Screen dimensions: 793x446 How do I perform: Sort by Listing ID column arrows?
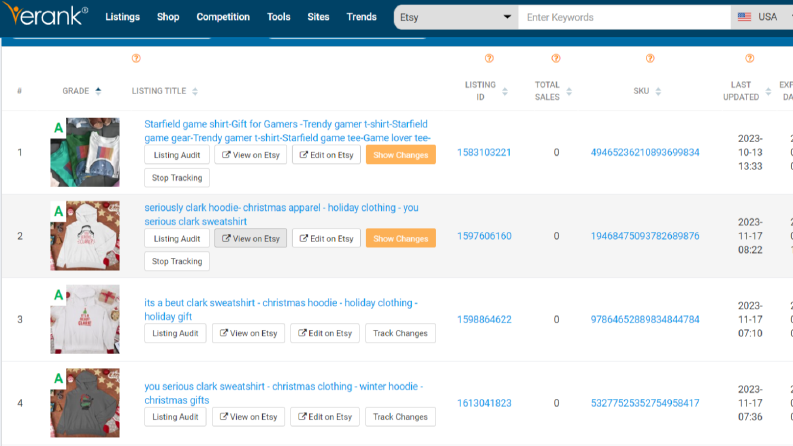tap(505, 92)
